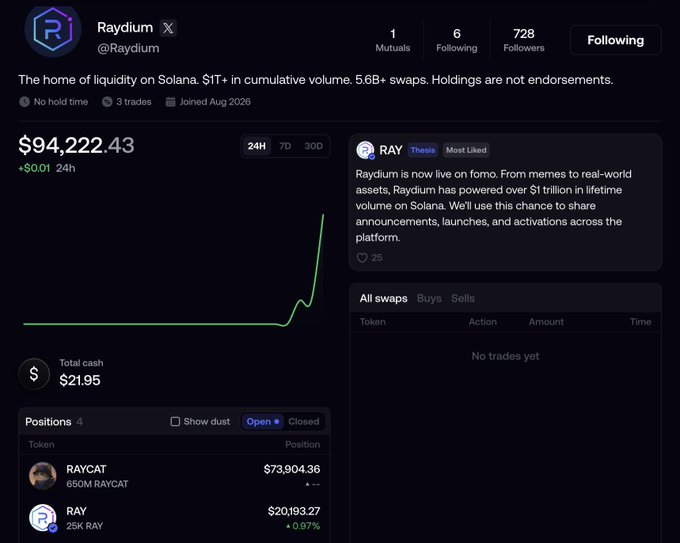Select the 24H chart range
This screenshot has height=543, width=680.
tap(256, 146)
